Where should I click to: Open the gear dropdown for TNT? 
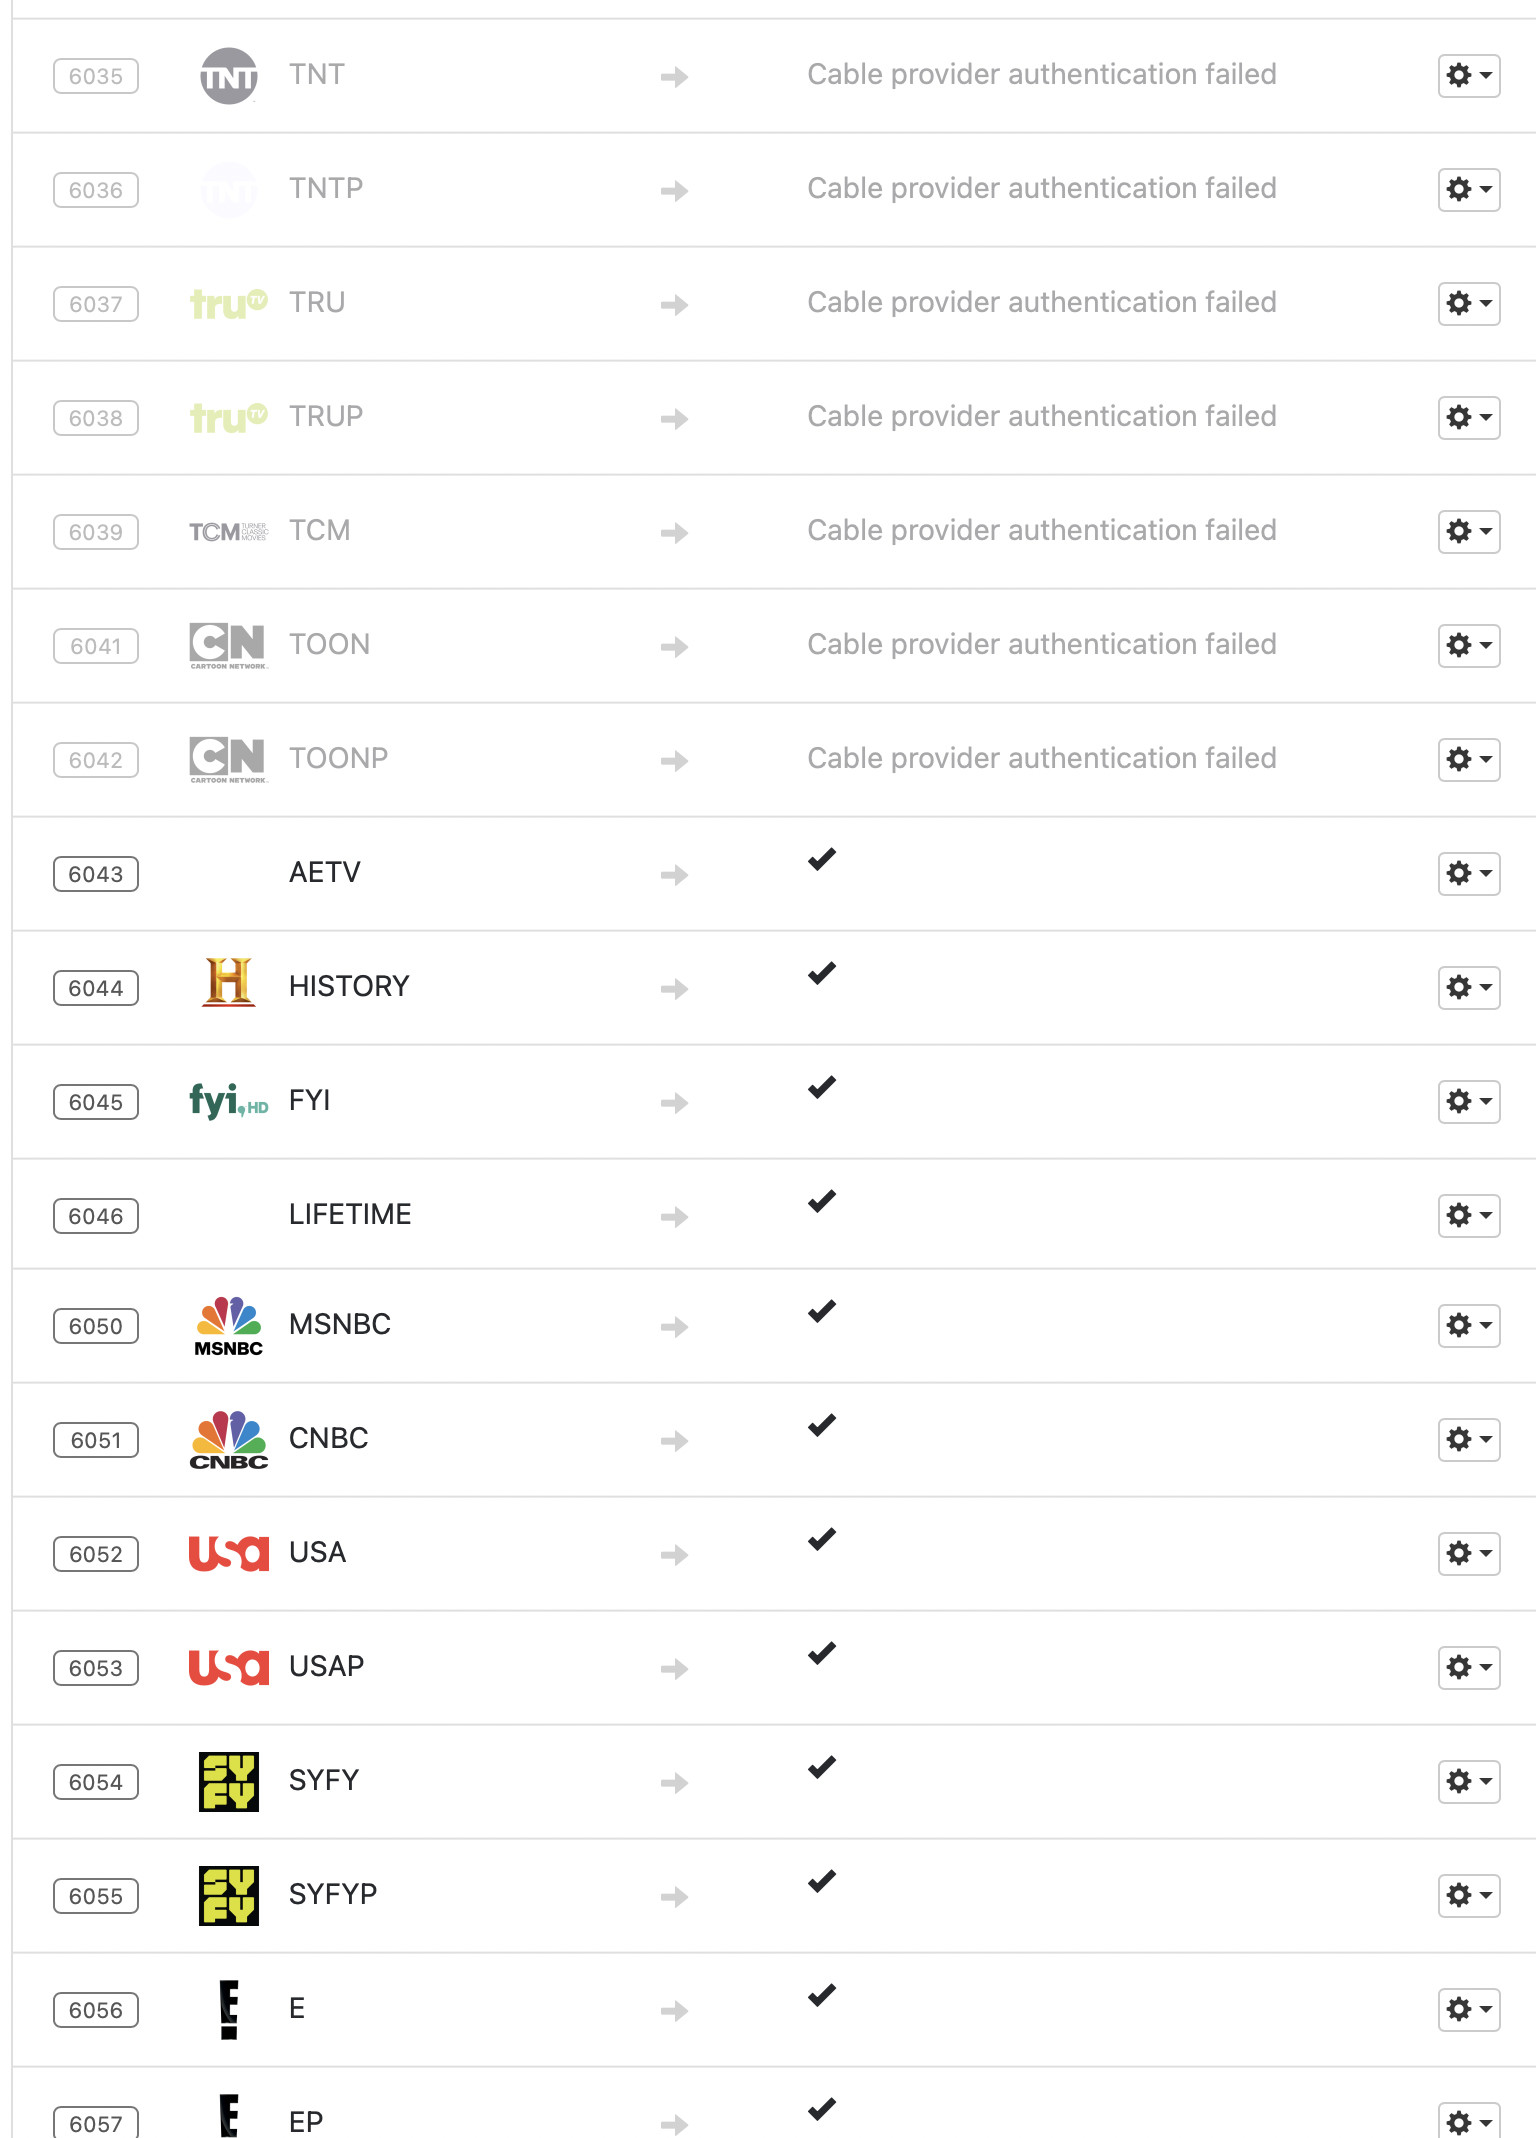click(x=1468, y=74)
